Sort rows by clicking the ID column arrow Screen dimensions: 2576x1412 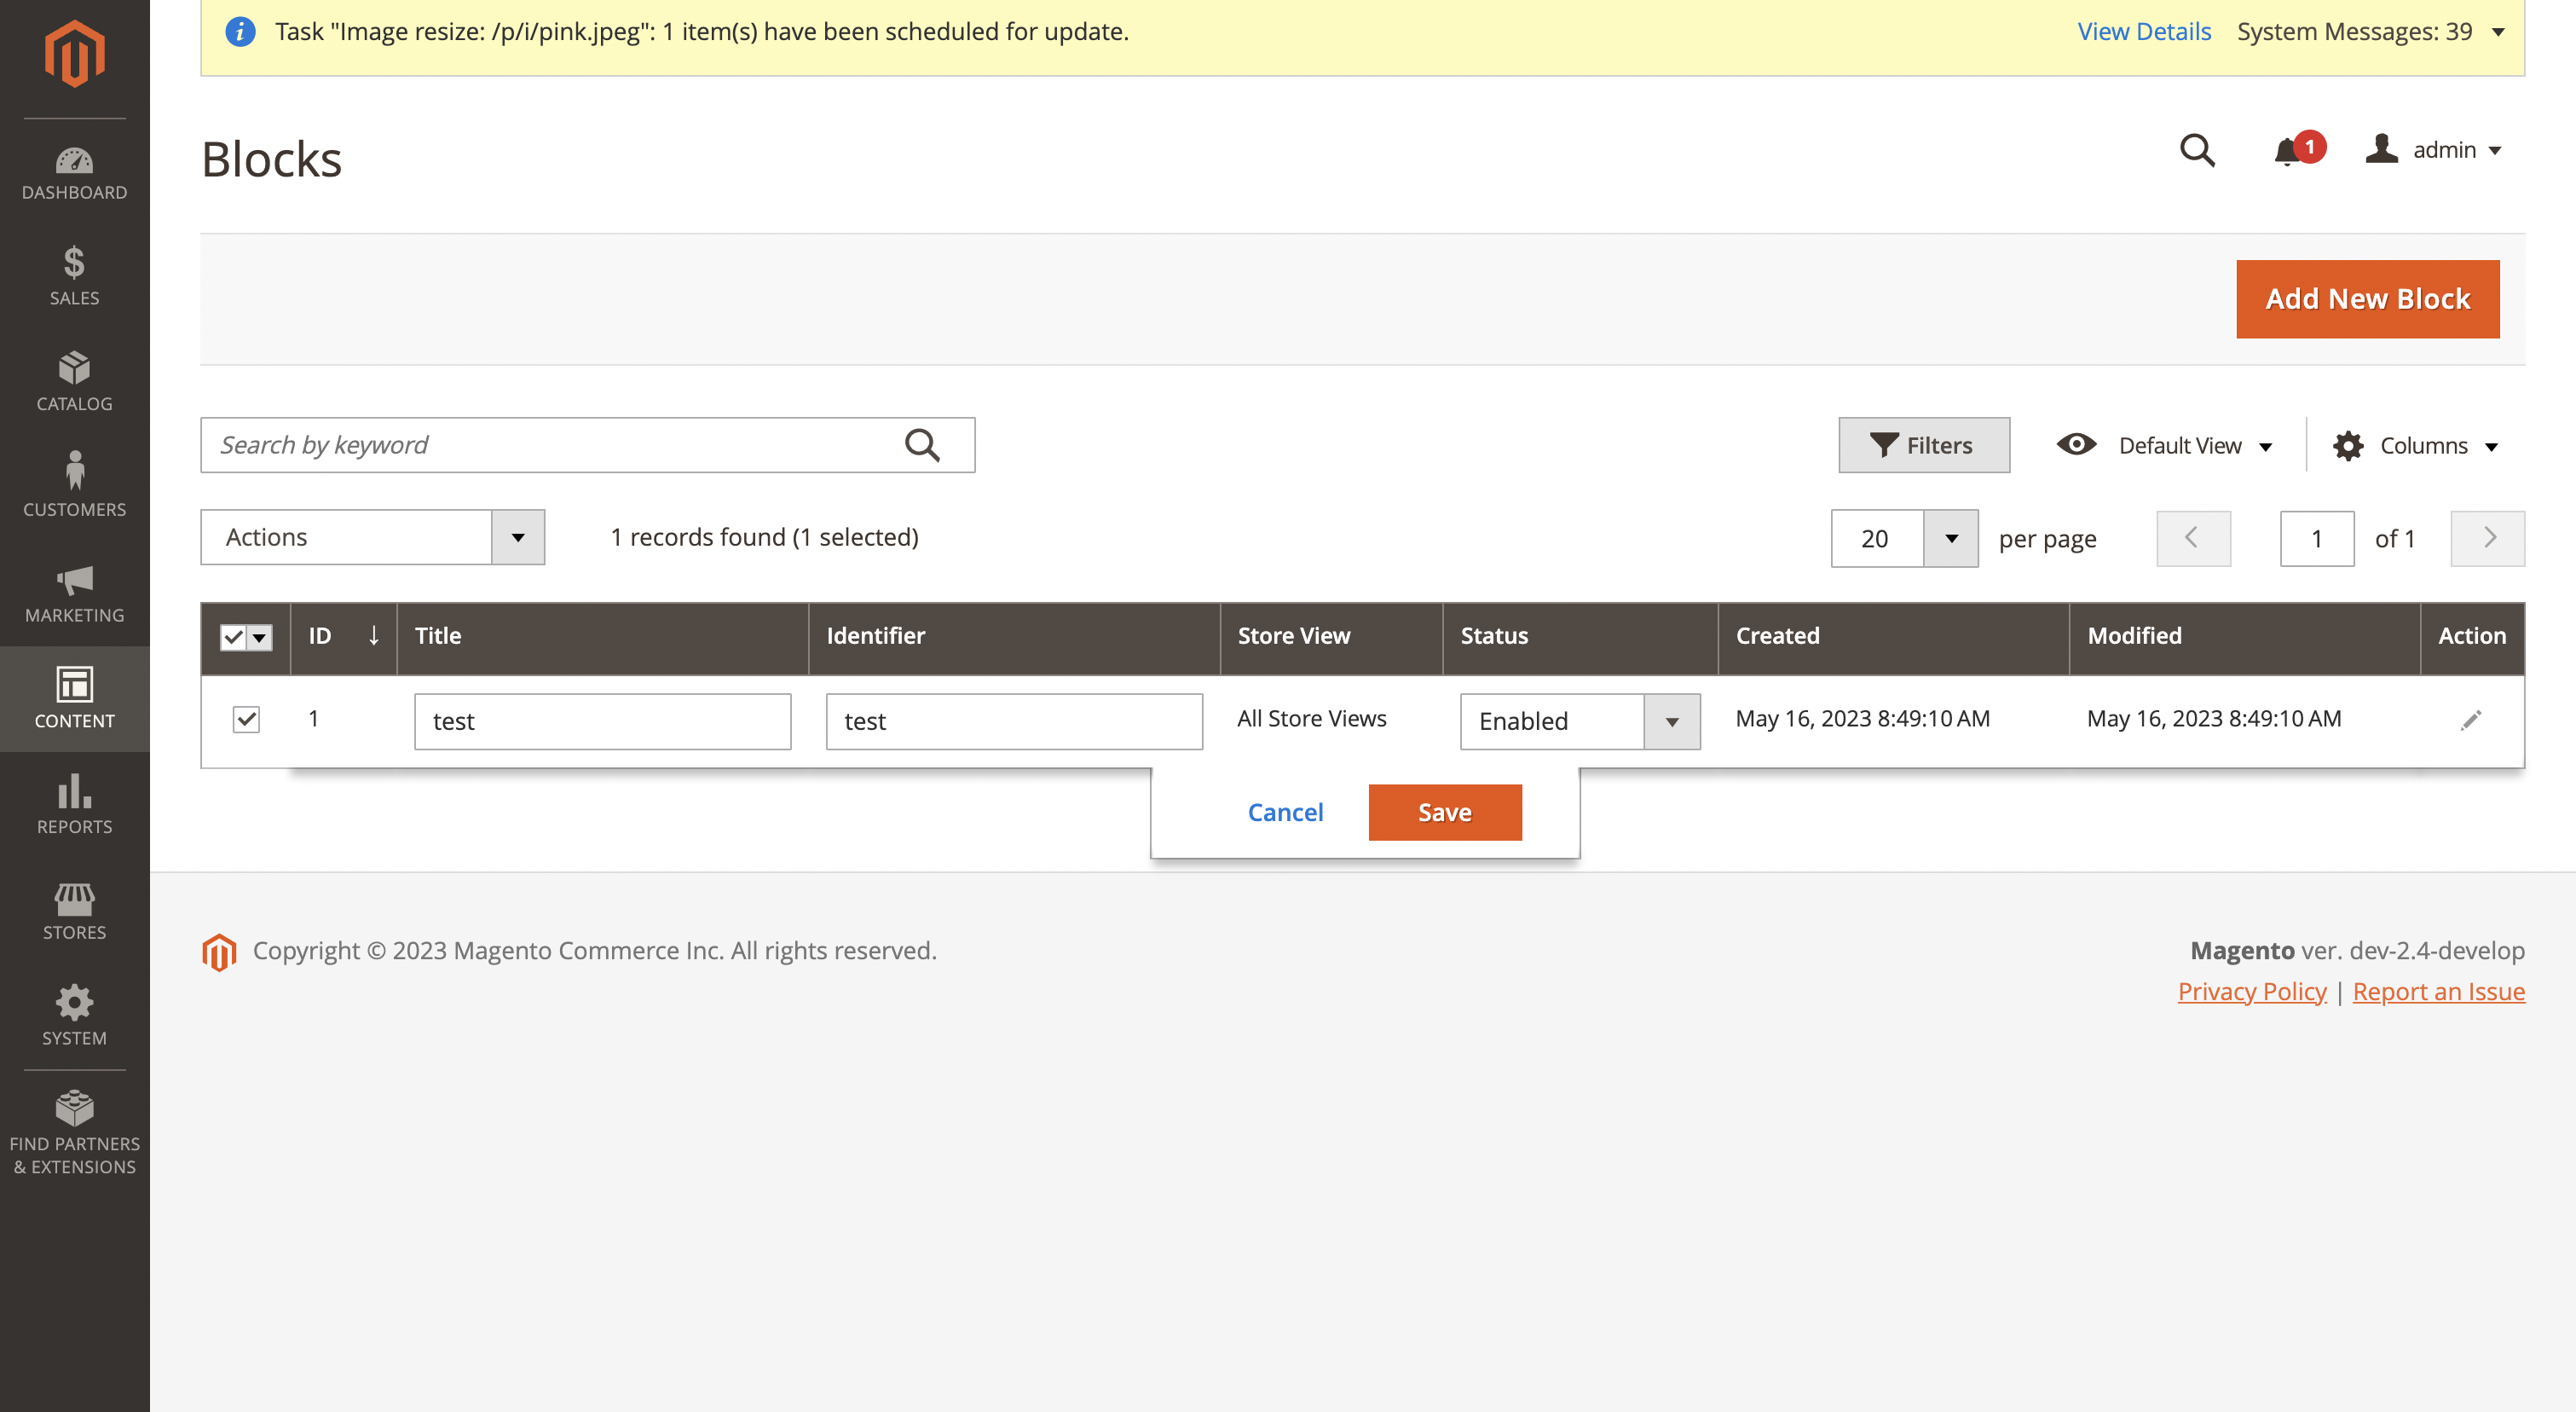pyautogui.click(x=374, y=636)
